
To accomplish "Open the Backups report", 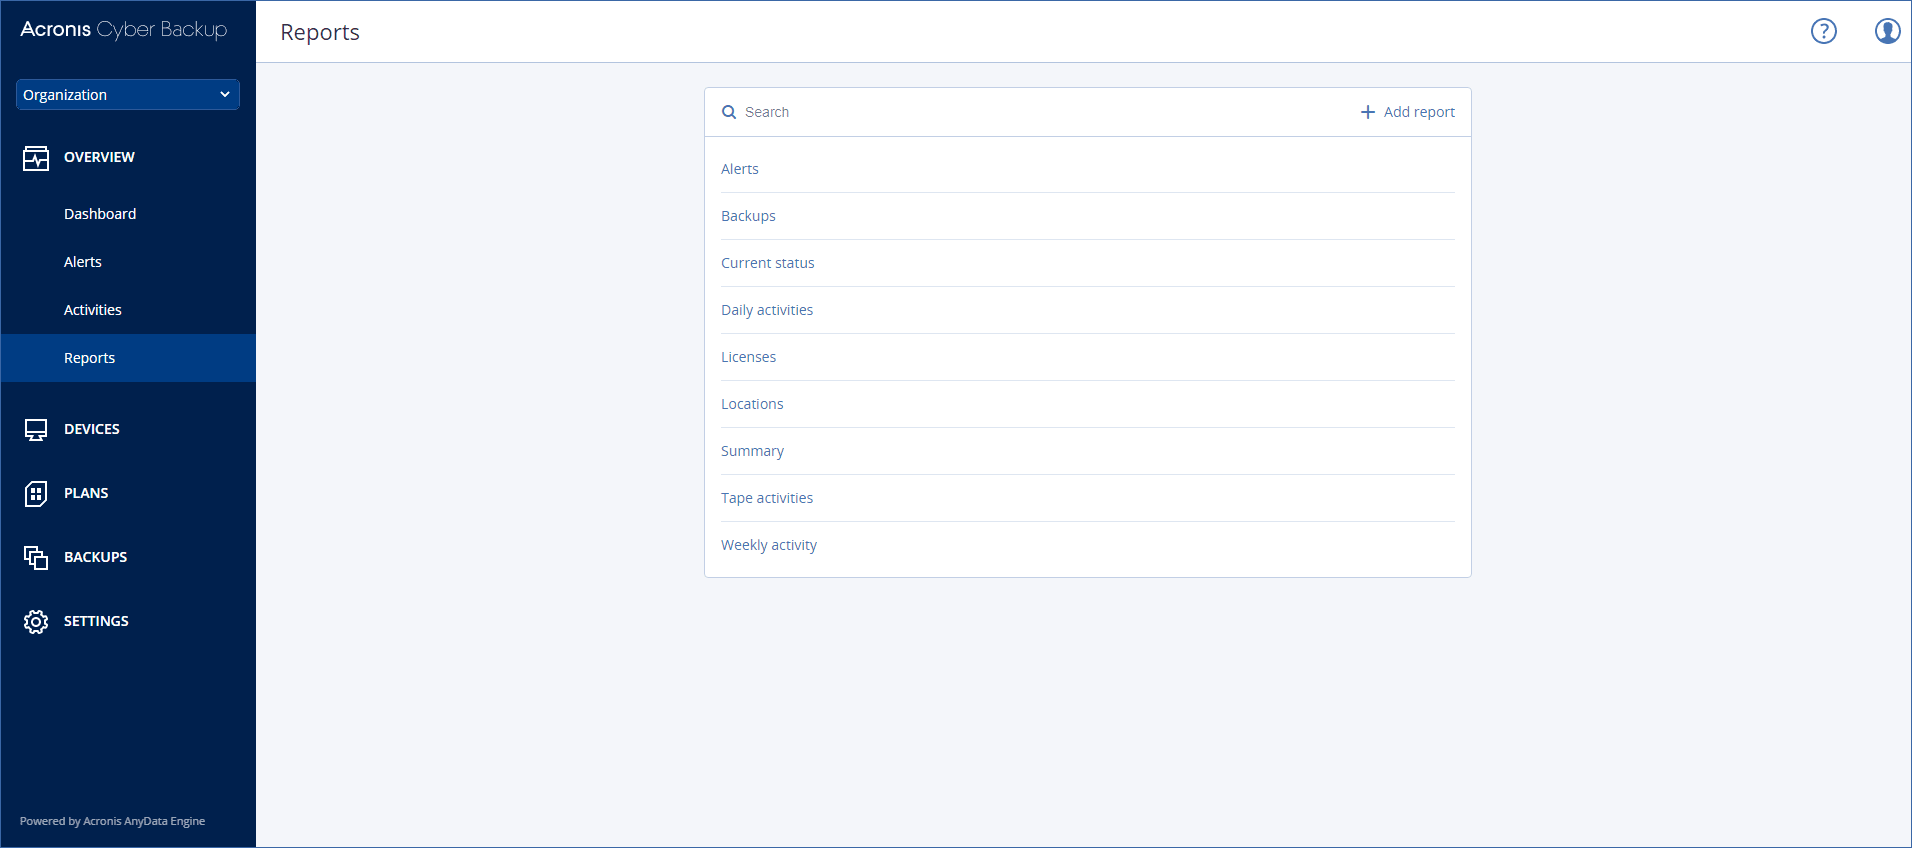I will pos(748,216).
